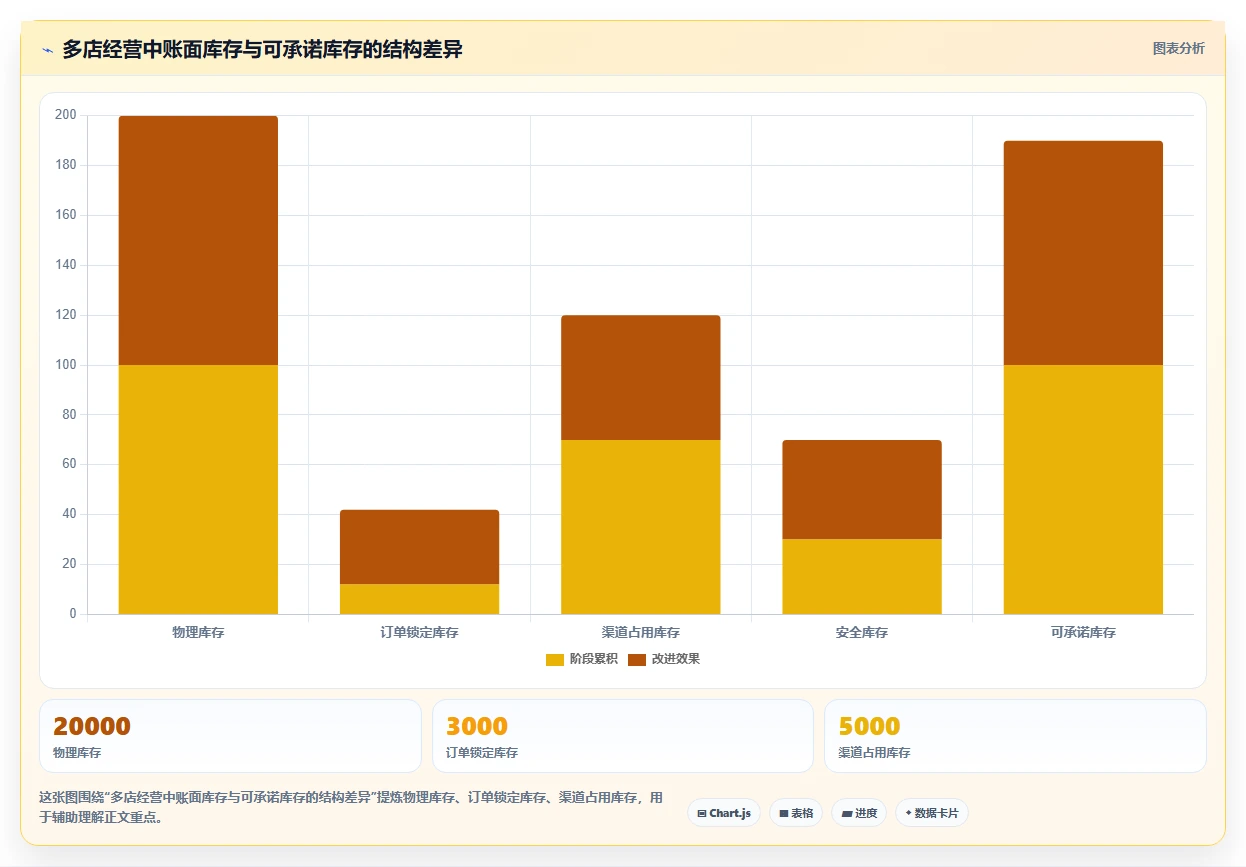This screenshot has height=867, width=1246.
Task: Click the 渠道占用库存 x-axis label
Action: tap(641, 633)
